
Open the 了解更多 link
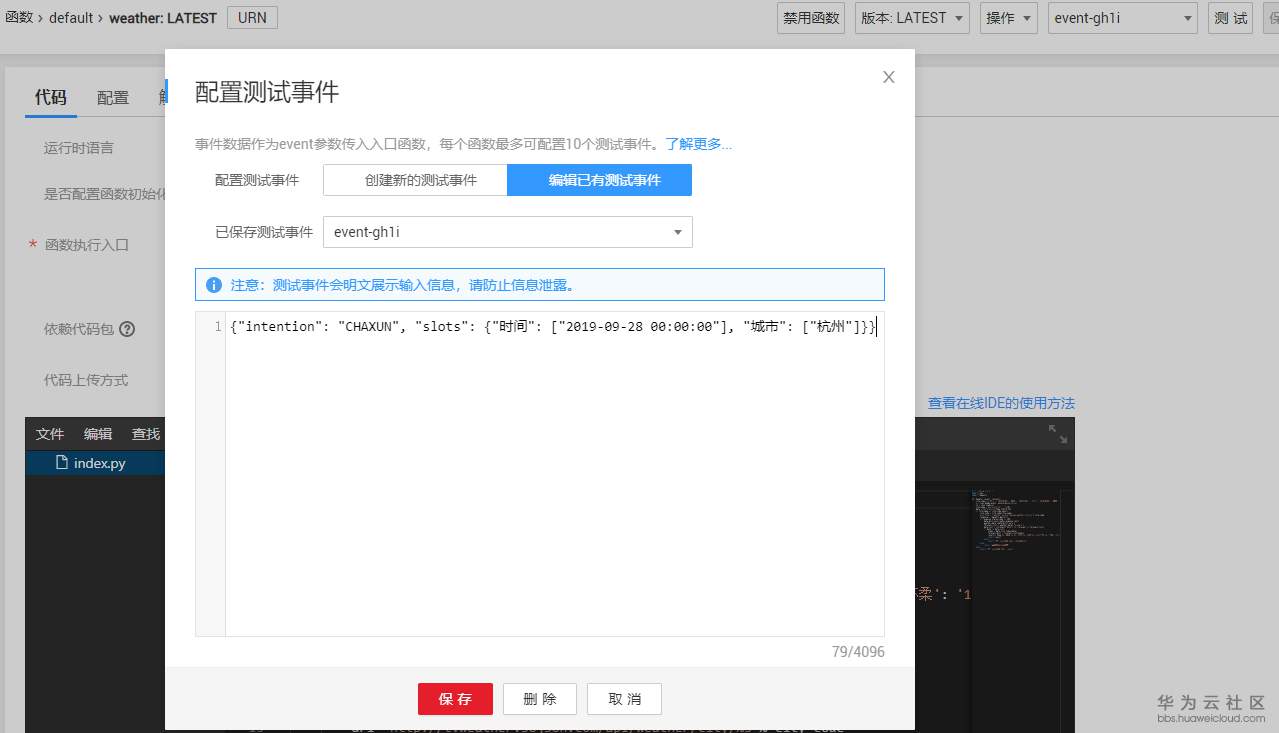click(697, 143)
